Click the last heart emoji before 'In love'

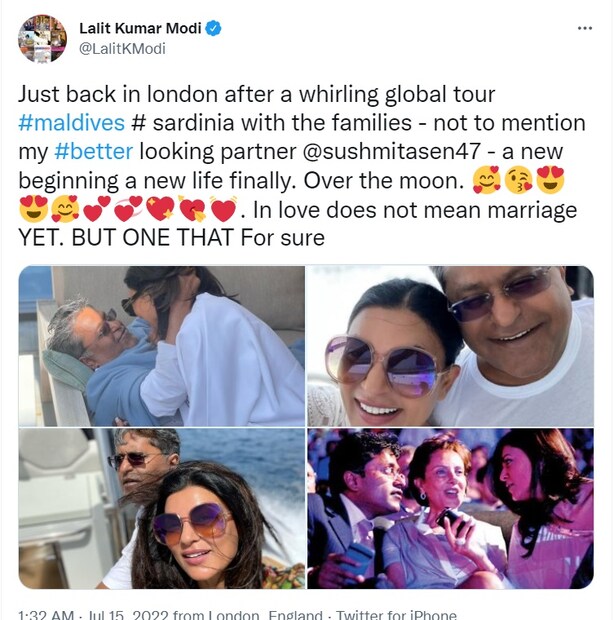(223, 210)
